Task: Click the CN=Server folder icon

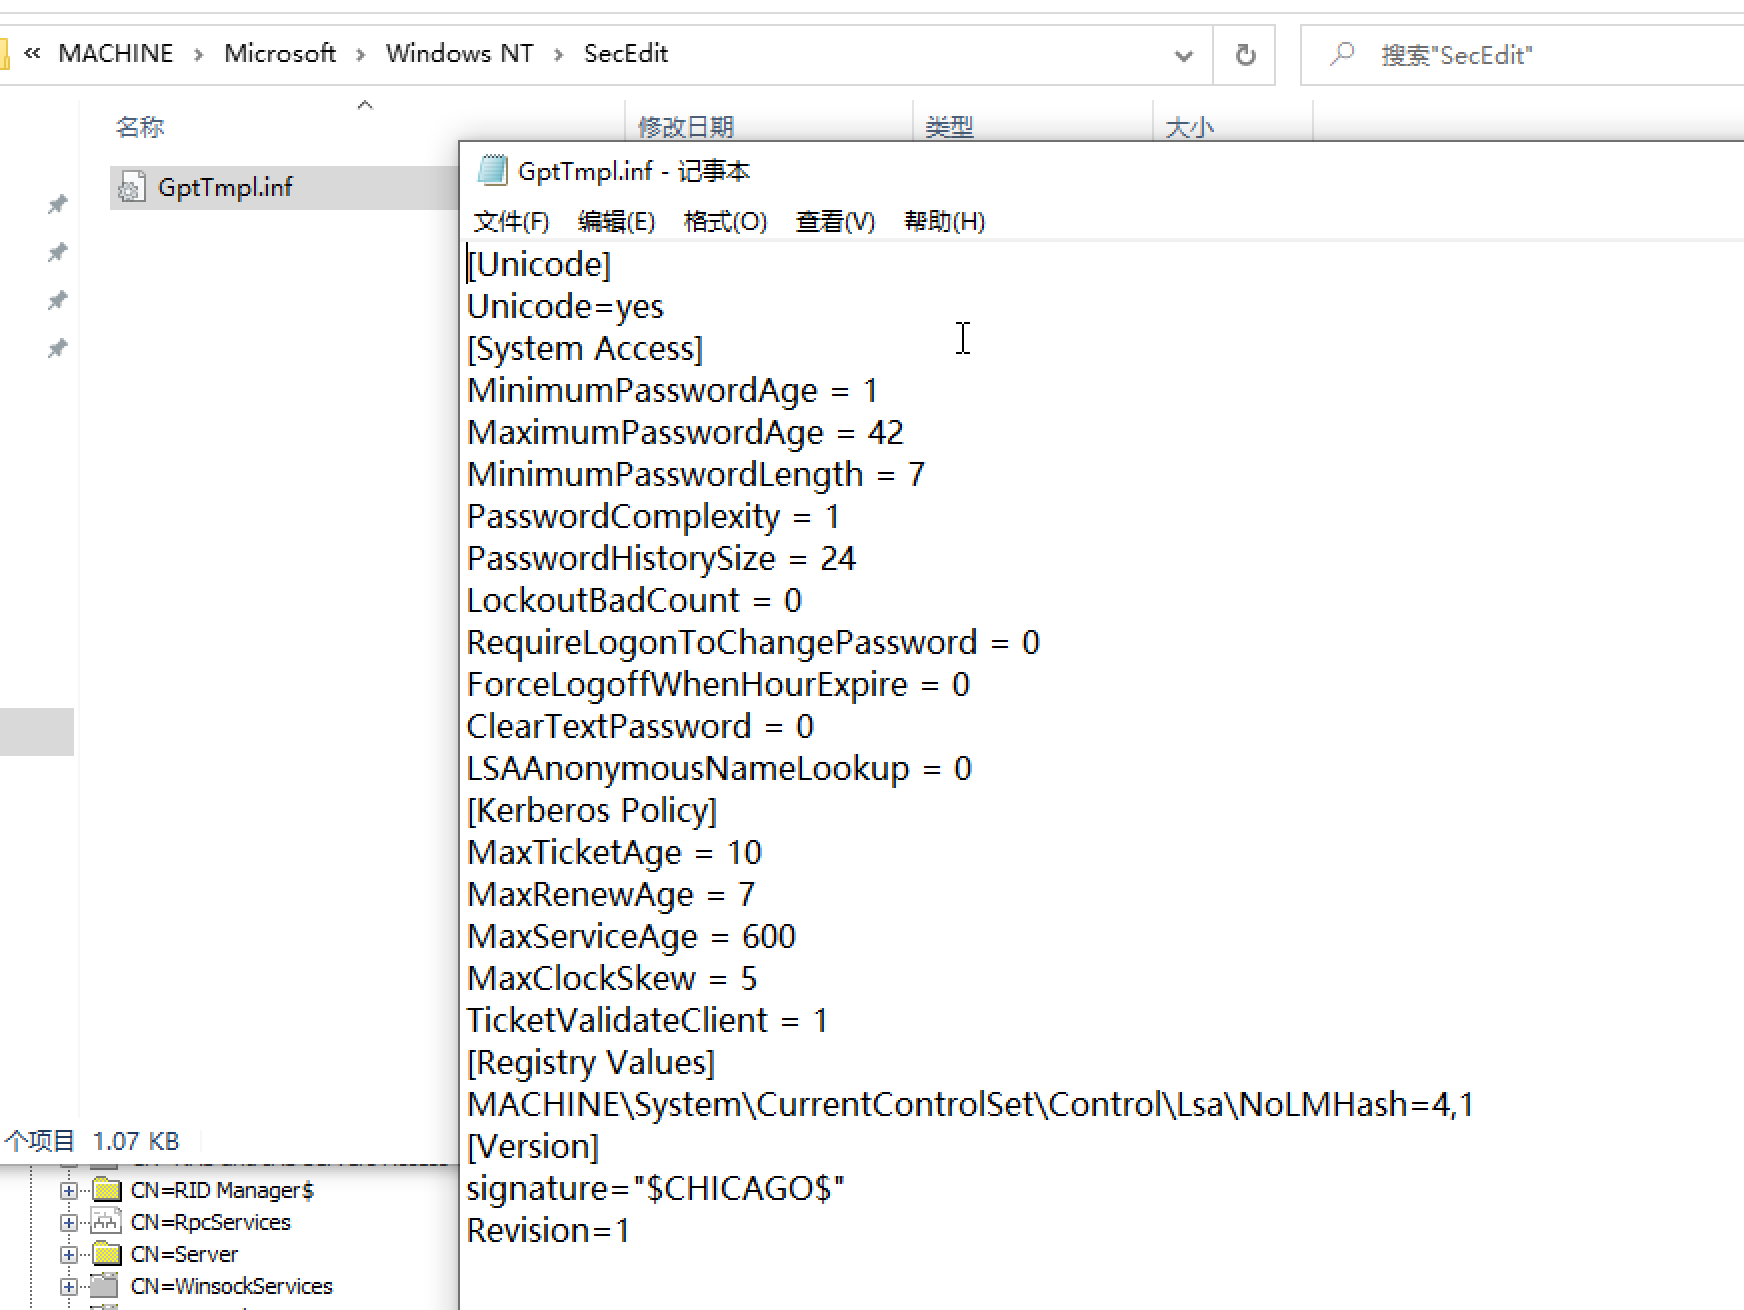Action: coord(106,1254)
